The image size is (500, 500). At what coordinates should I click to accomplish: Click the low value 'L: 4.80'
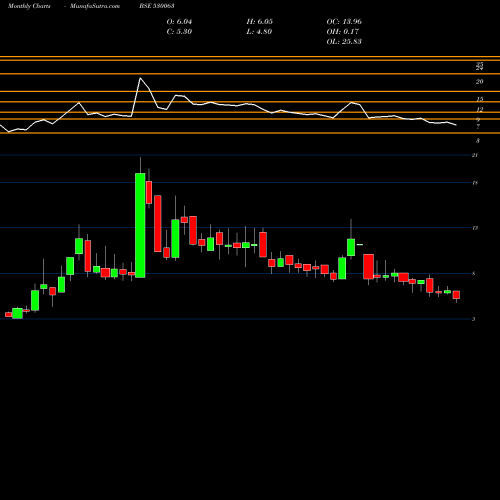click(259, 32)
